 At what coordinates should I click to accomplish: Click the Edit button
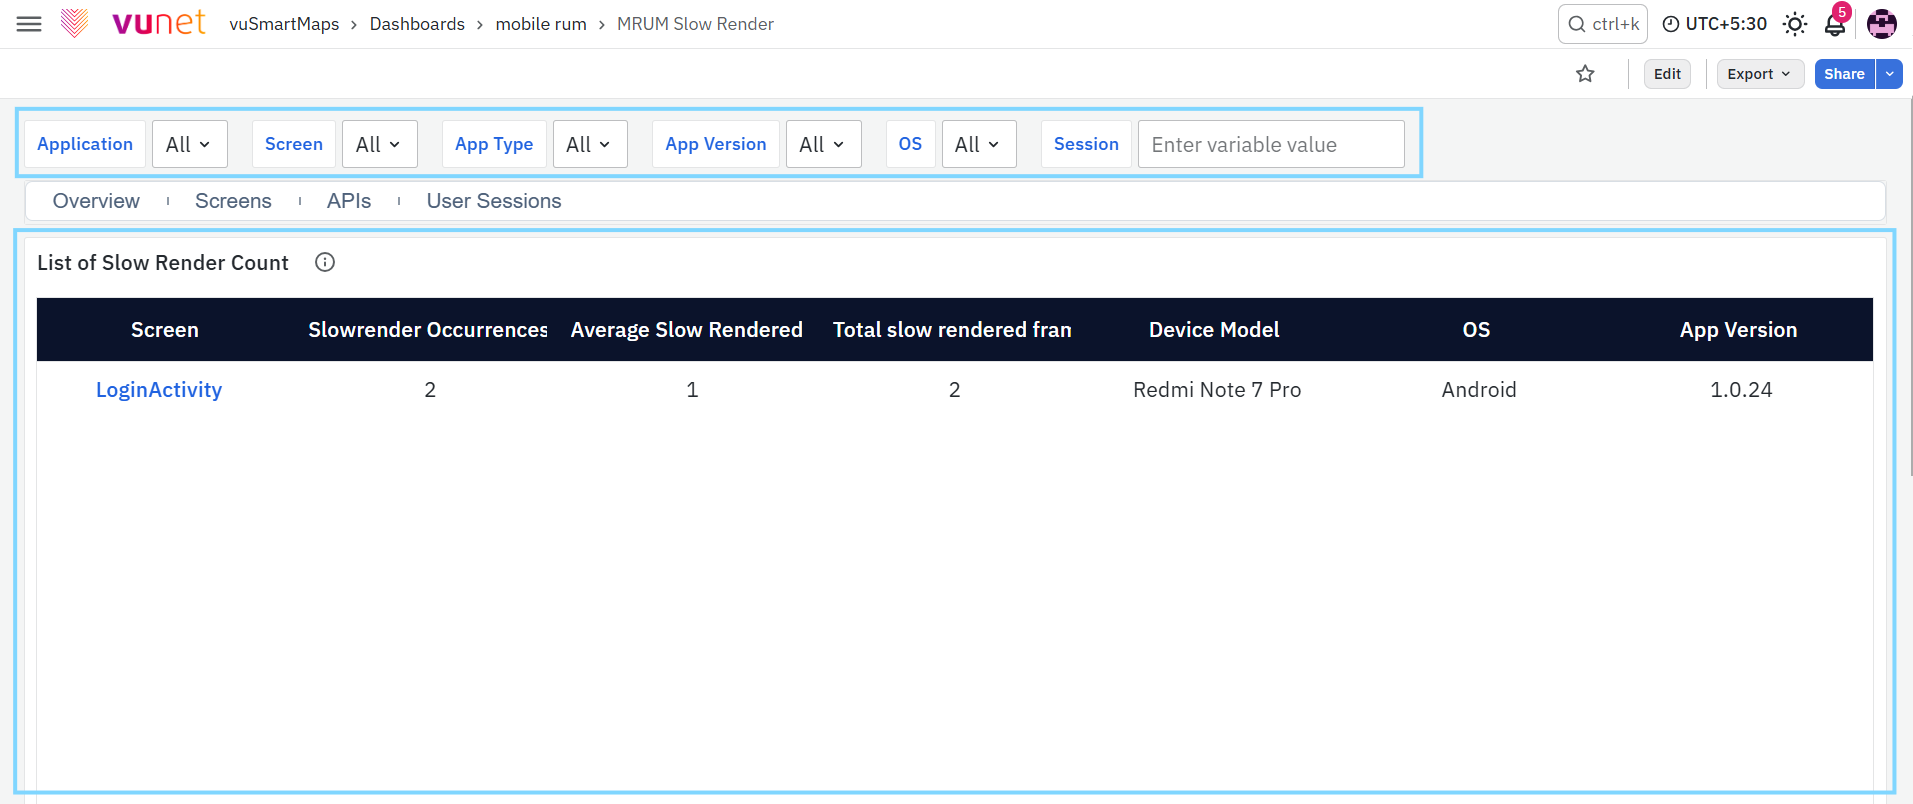(1667, 74)
